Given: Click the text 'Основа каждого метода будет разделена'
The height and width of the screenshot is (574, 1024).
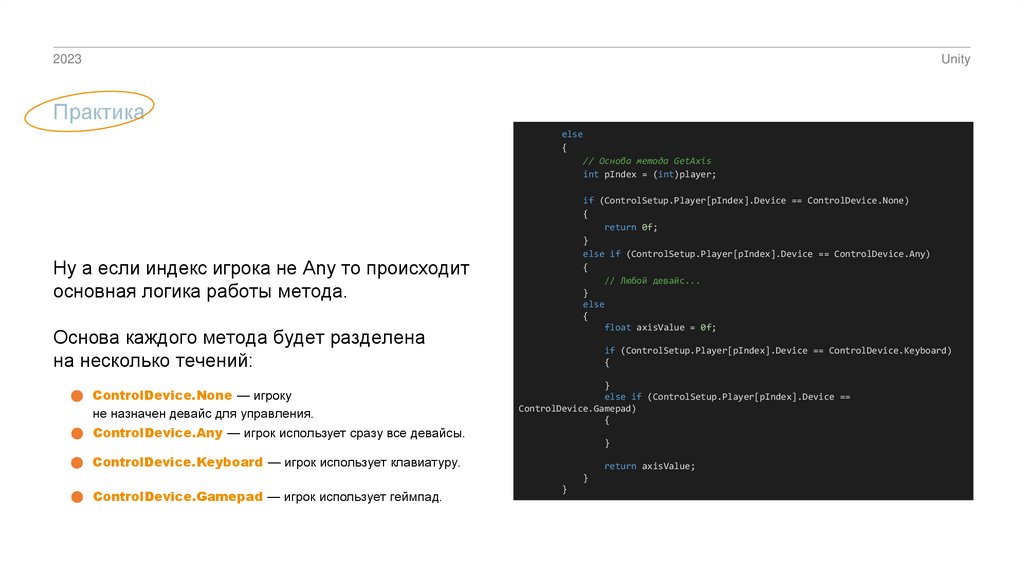Looking at the screenshot, I should click(239, 338).
